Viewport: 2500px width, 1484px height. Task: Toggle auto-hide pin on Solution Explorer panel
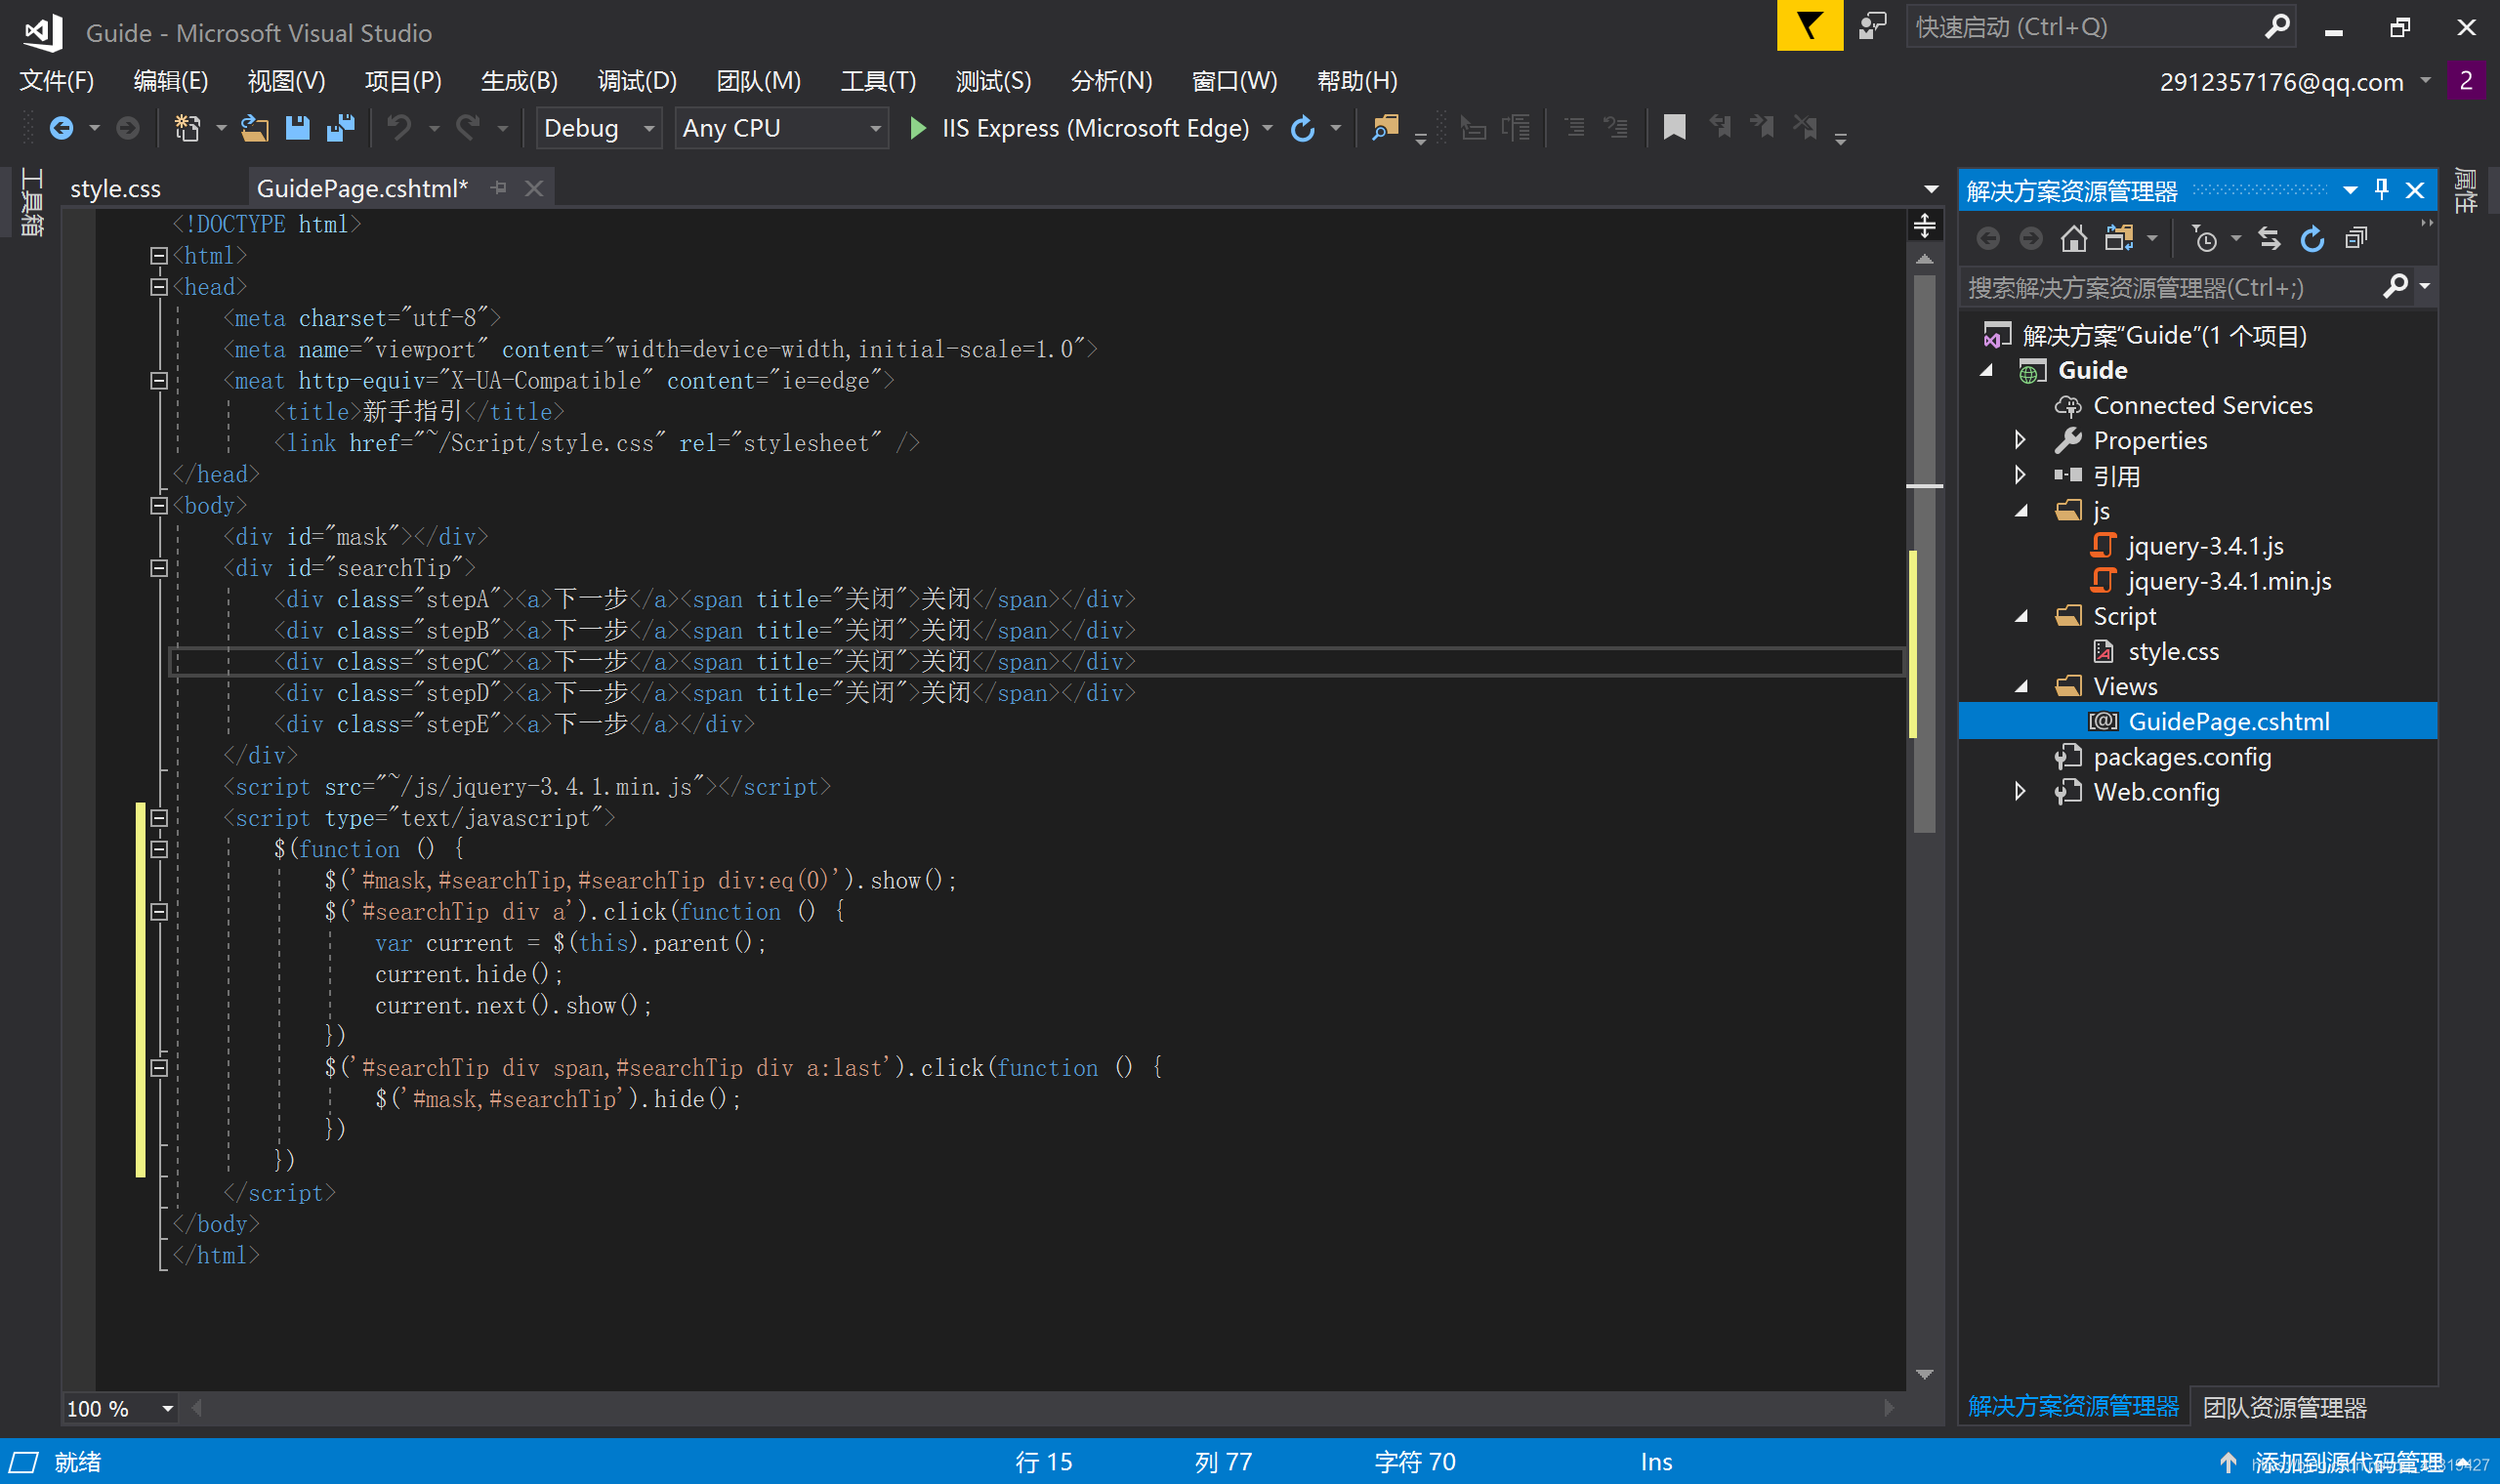2381,190
